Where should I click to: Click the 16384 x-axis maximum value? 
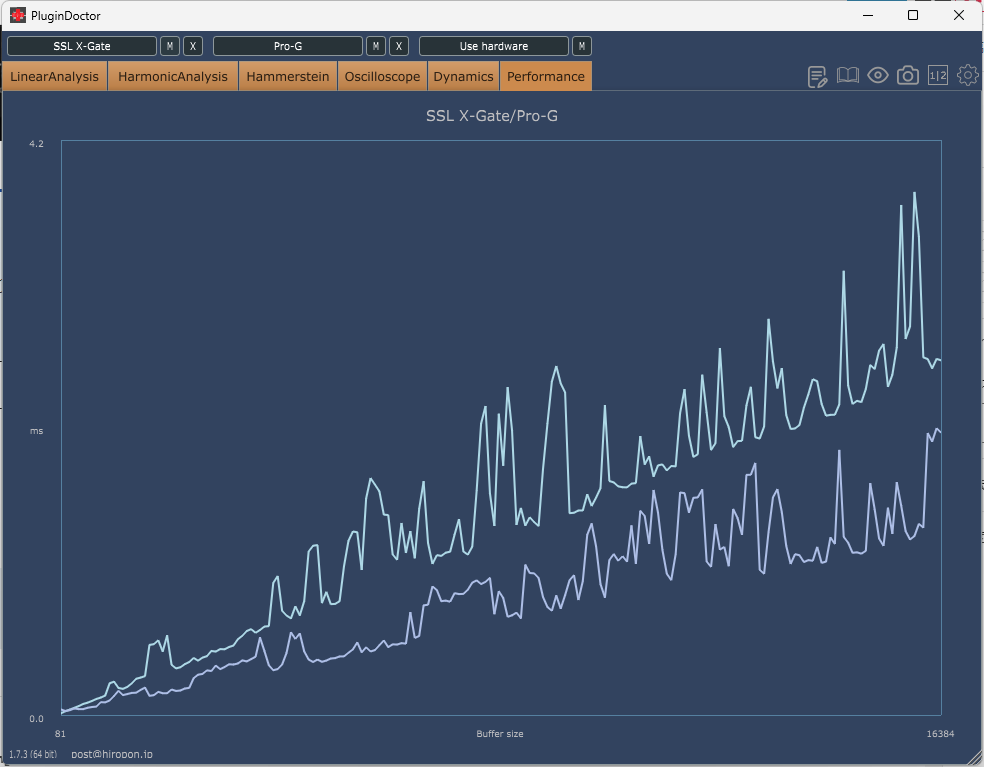[x=940, y=734]
